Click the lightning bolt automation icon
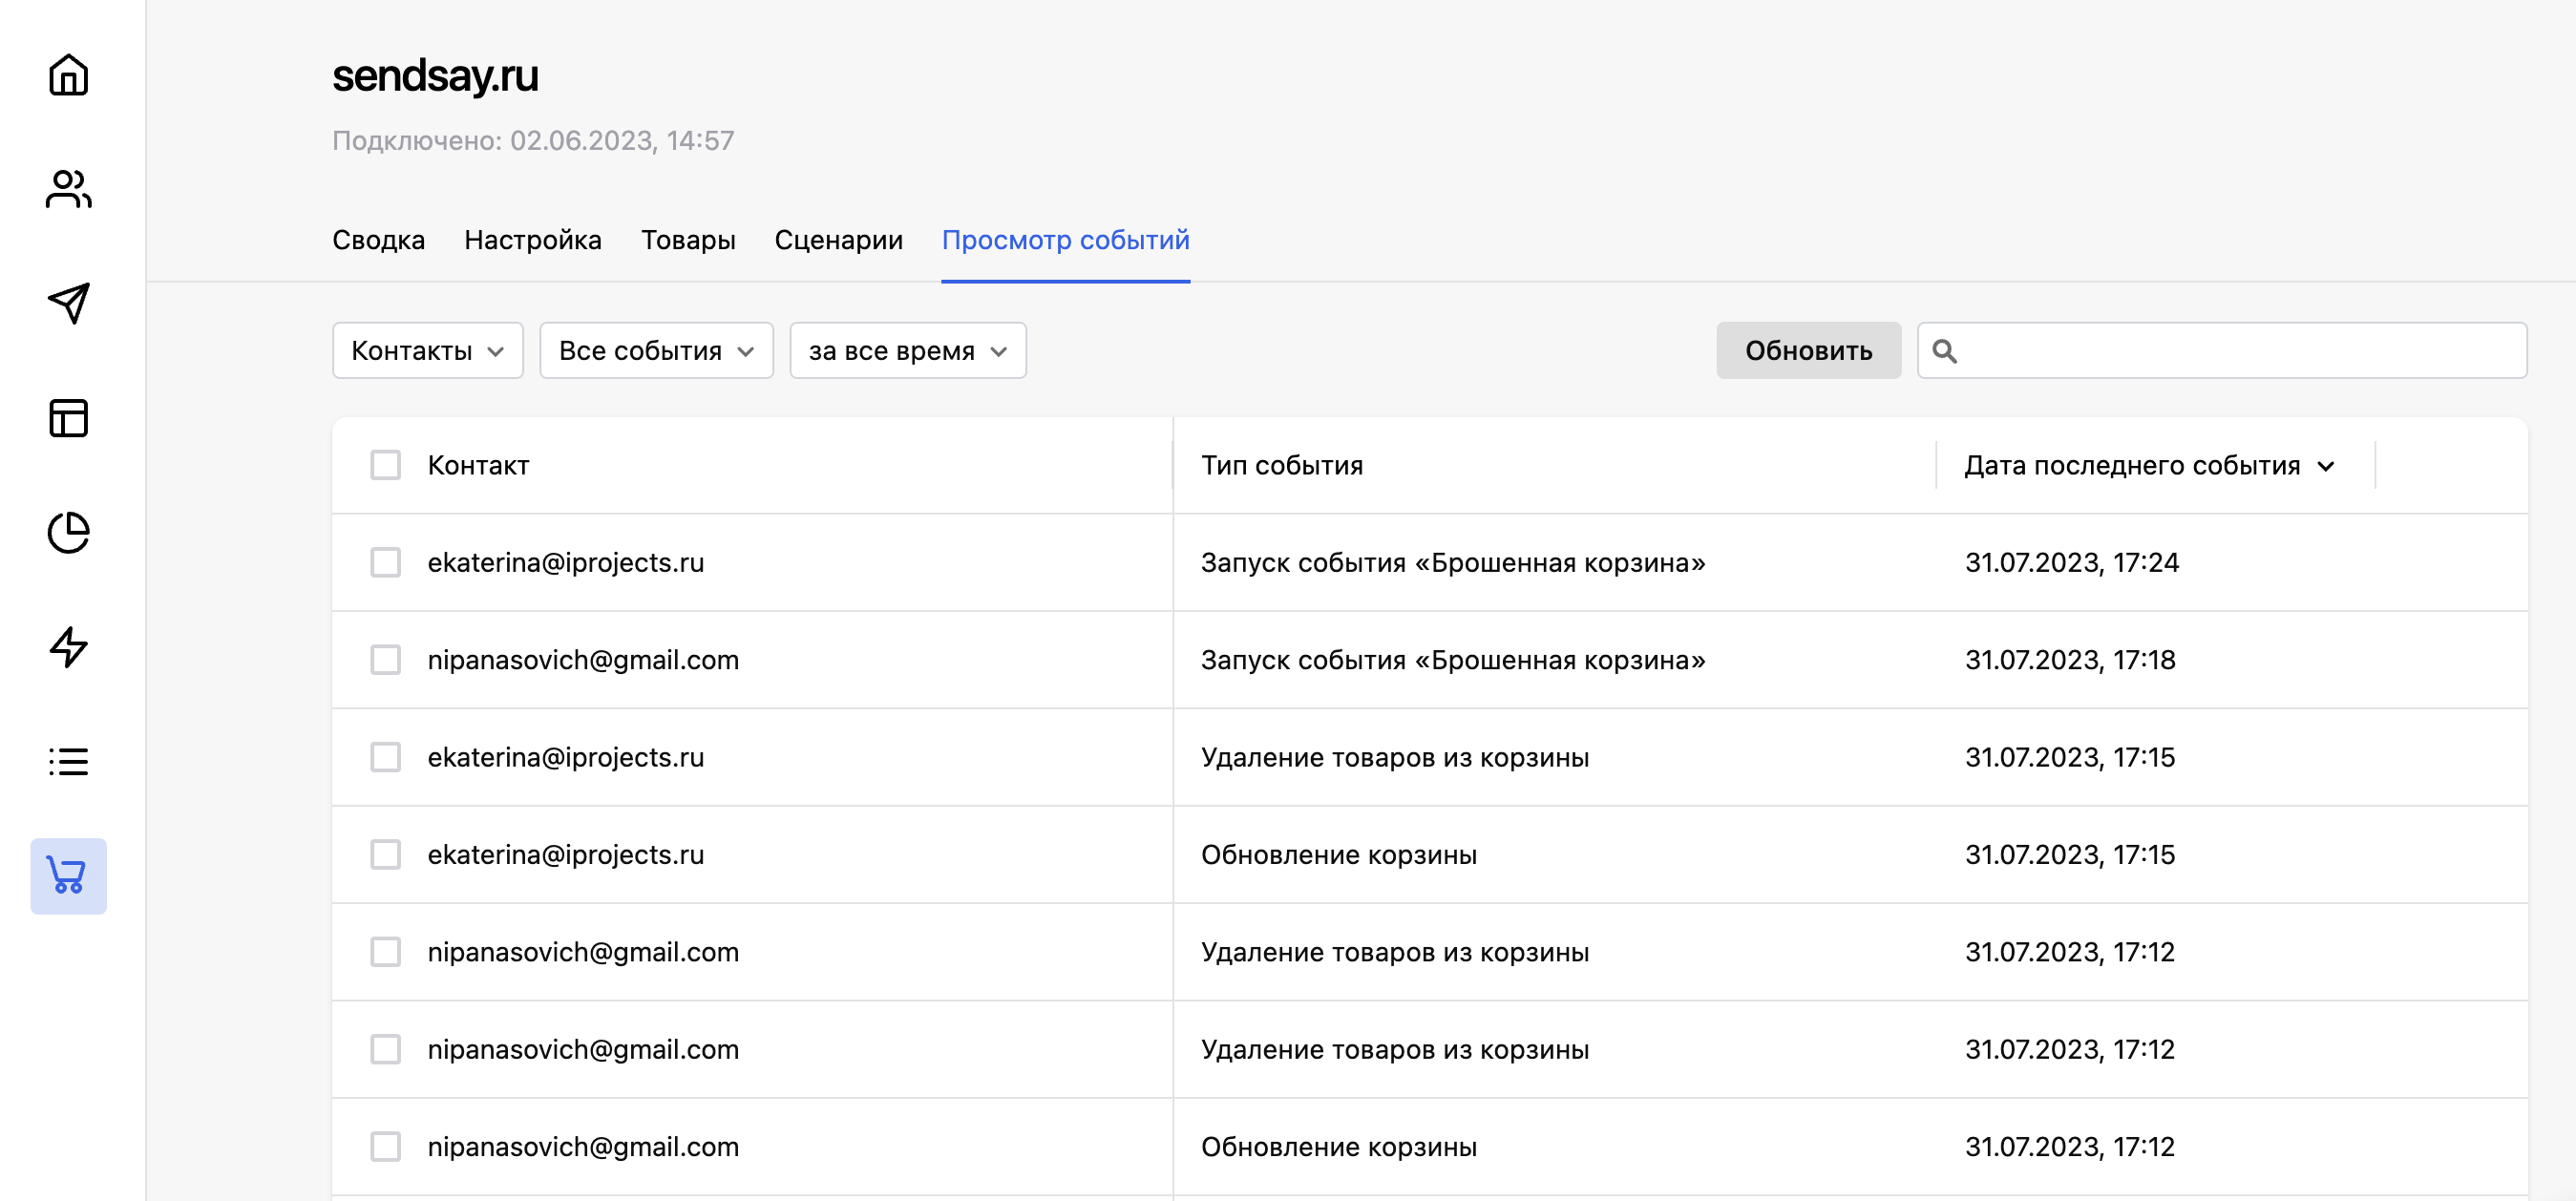2576x1201 pixels. click(x=68, y=647)
